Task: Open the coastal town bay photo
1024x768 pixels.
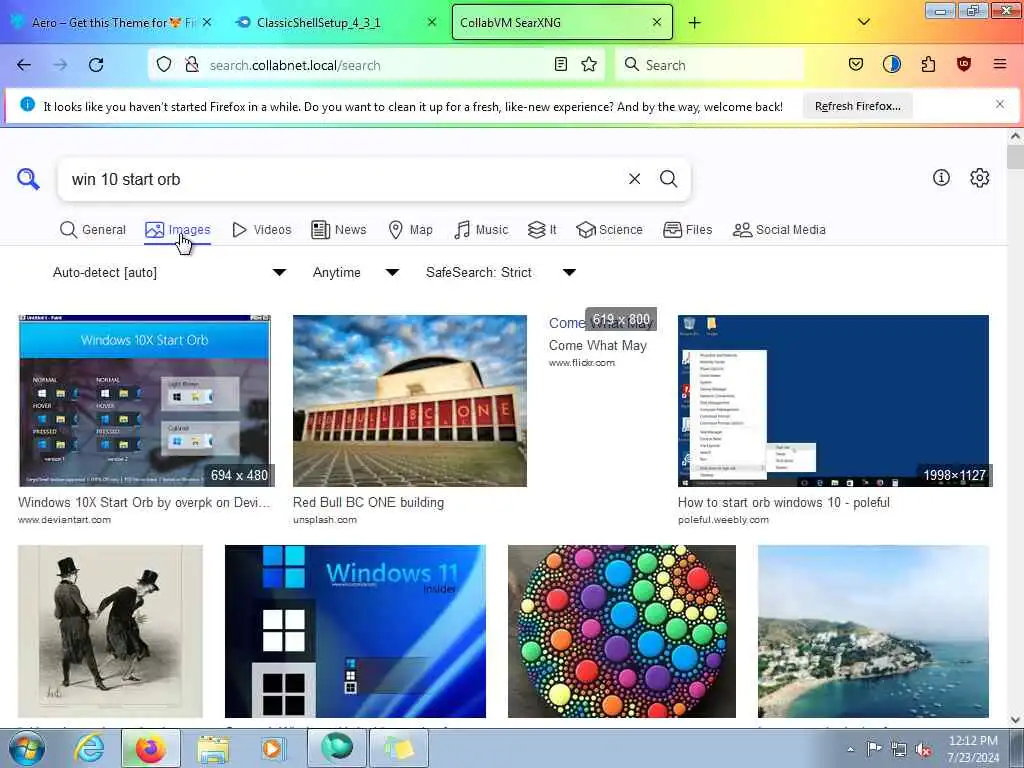Action: [x=873, y=631]
